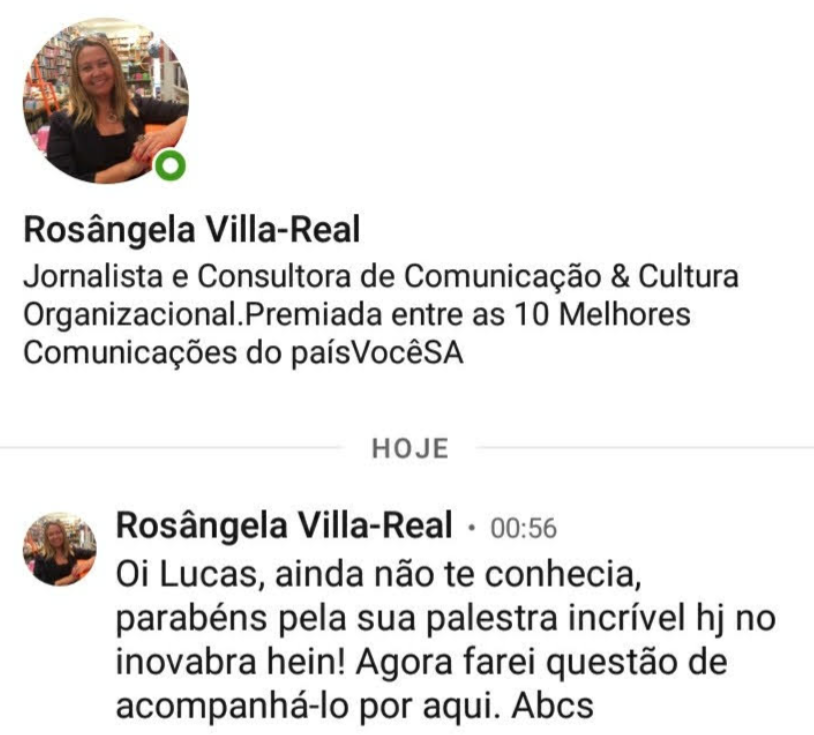Click the closing word Abcs
Viewport: 814px width, 735px height.
coord(552,706)
